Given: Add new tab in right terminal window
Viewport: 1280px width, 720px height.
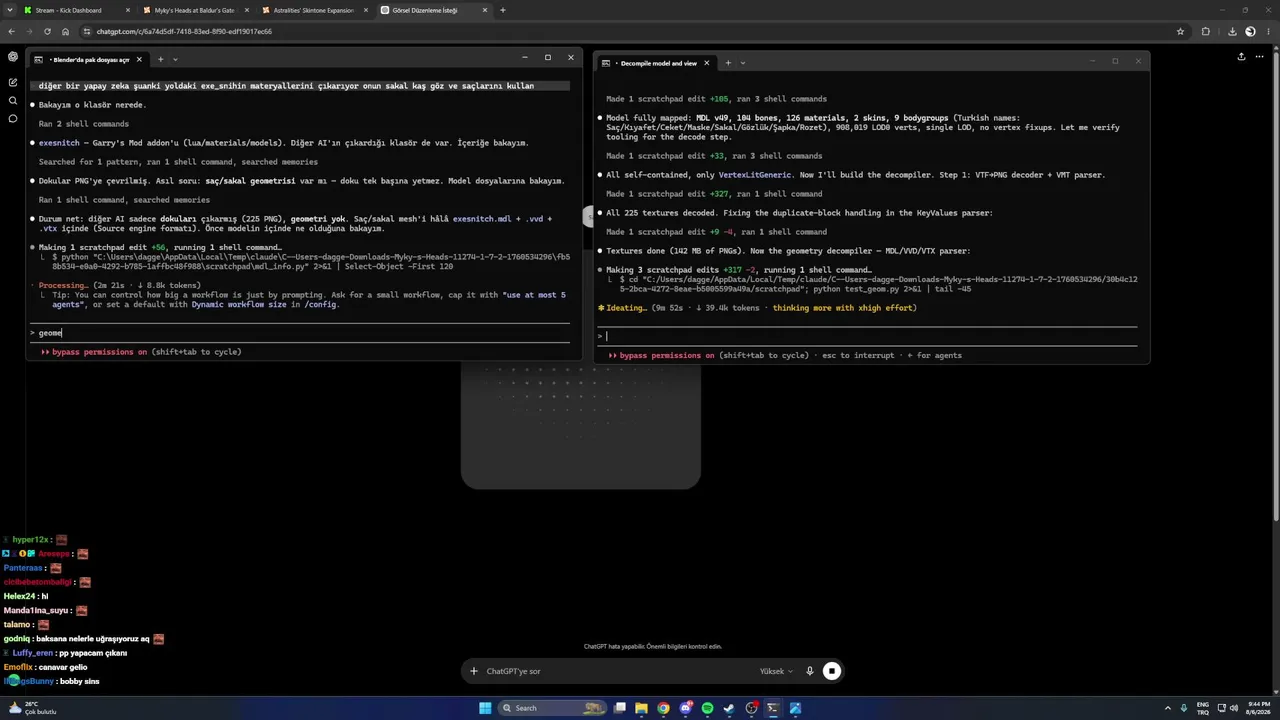Looking at the screenshot, I should pos(728,63).
